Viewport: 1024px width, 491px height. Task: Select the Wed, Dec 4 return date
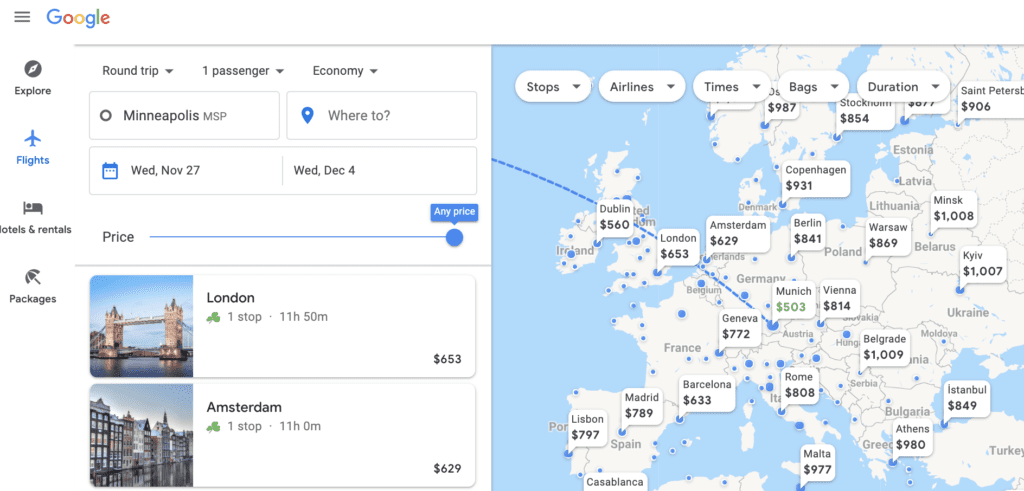tap(324, 171)
